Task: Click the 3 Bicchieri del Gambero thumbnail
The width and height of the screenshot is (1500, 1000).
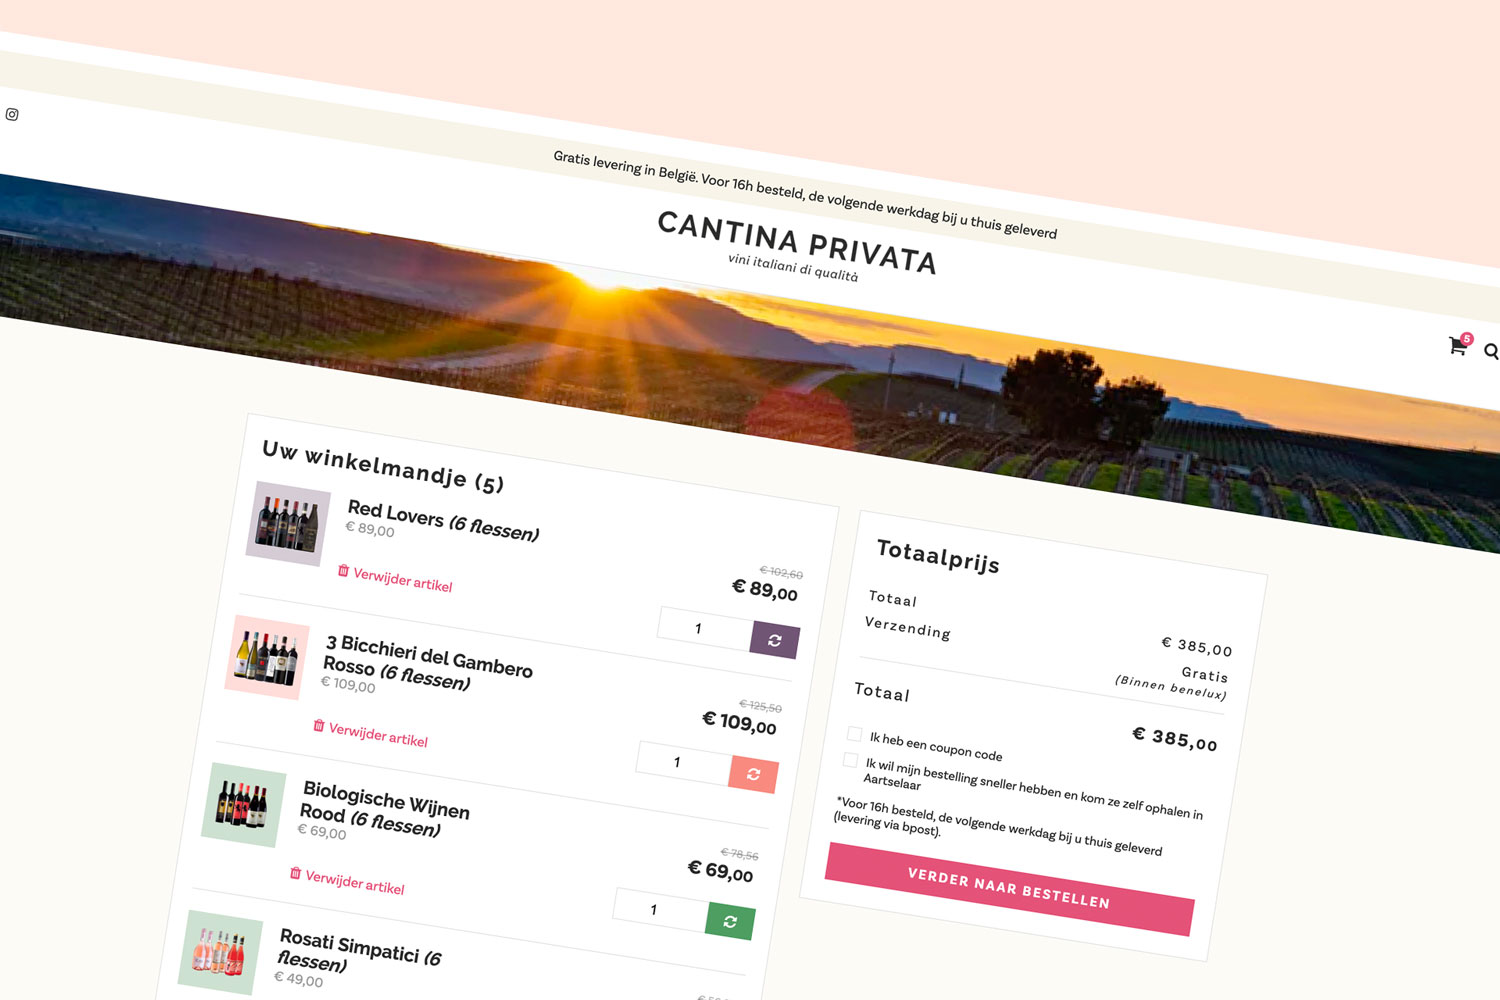Action: [267, 656]
